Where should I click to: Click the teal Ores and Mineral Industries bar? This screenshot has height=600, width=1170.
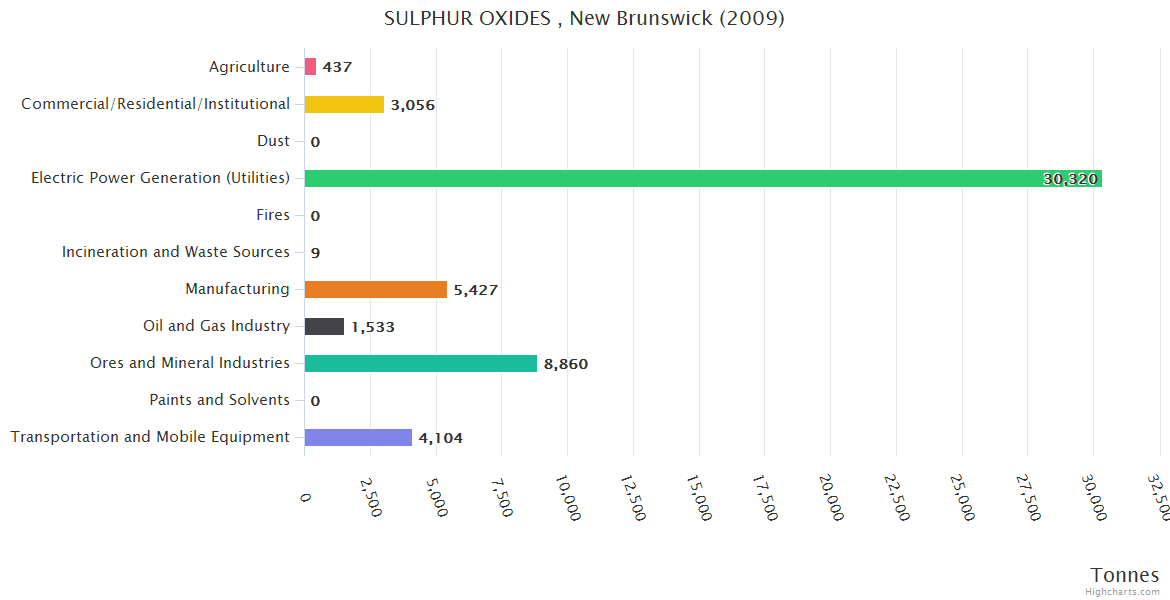(x=420, y=363)
